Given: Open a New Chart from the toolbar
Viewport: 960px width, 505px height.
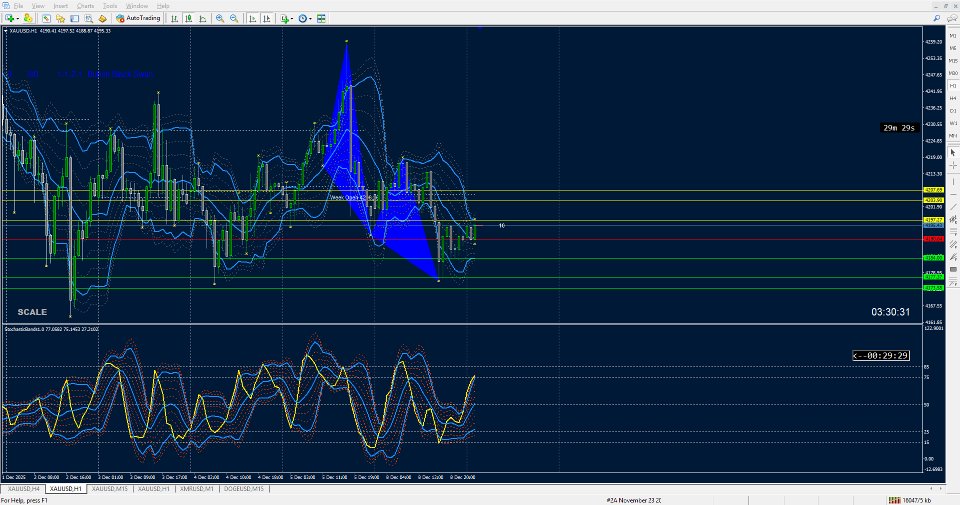Looking at the screenshot, I should pos(10,18).
